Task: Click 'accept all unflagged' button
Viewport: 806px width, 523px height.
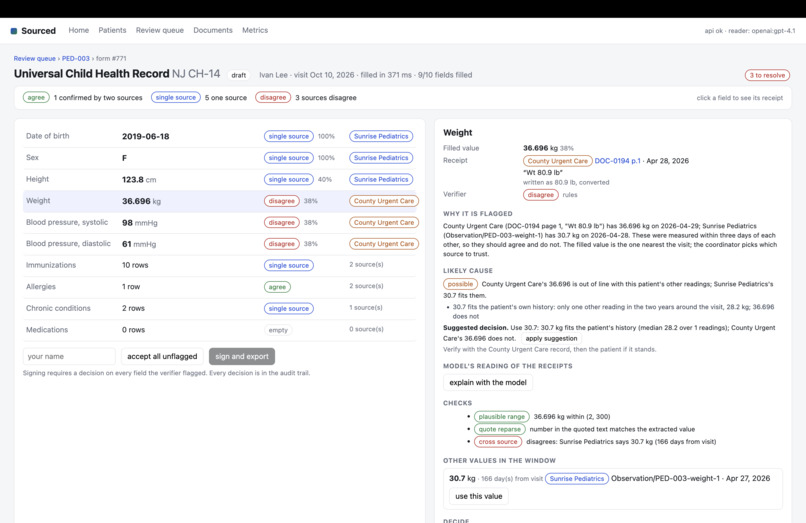Action: point(162,356)
